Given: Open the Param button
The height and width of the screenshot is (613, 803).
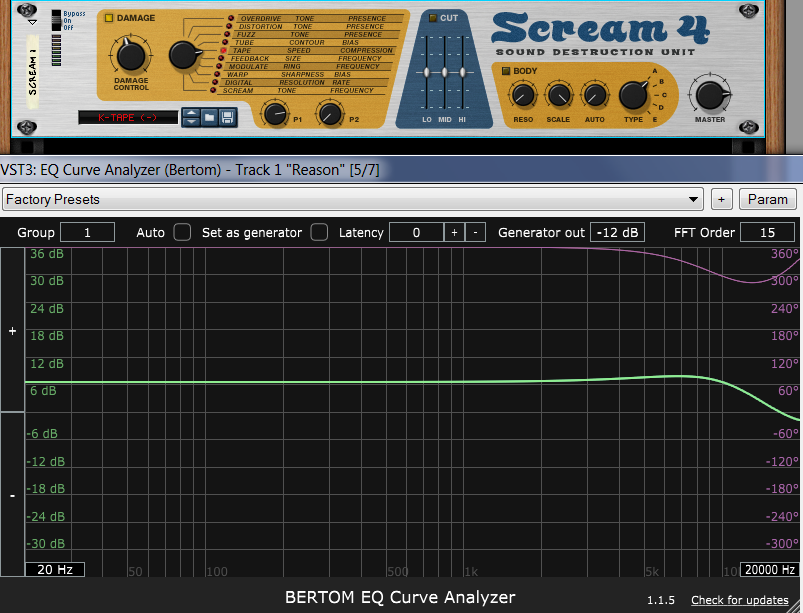Looking at the screenshot, I should [768, 199].
